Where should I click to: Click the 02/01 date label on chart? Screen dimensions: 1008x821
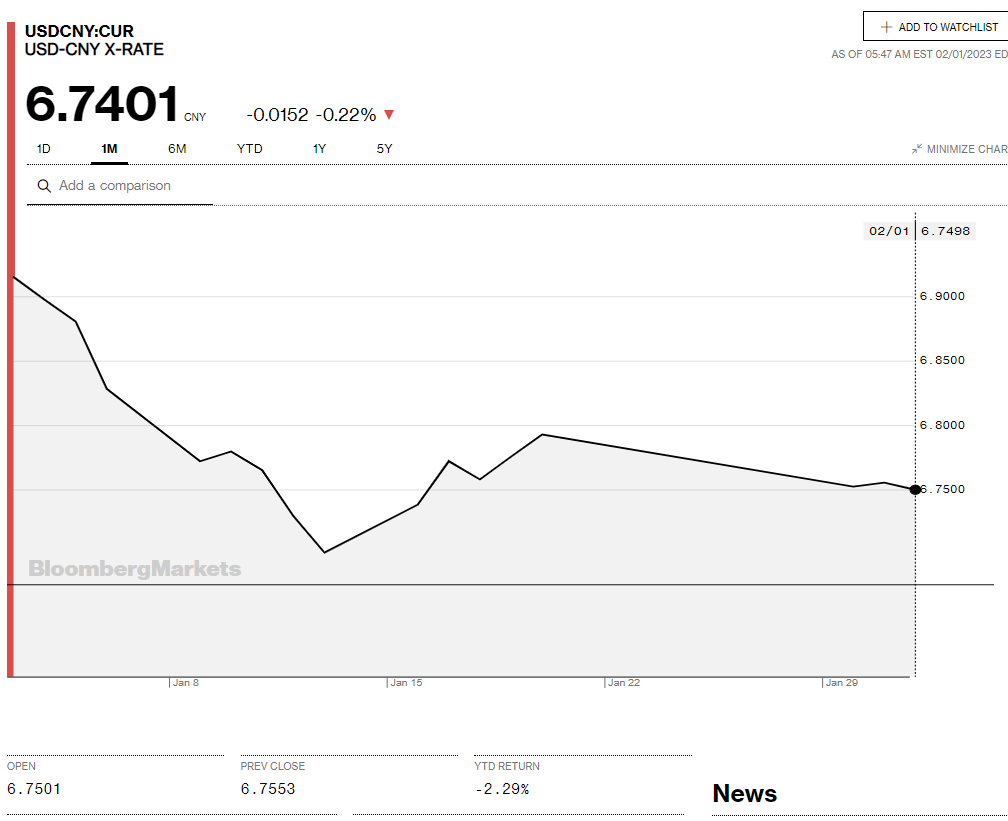coord(888,231)
